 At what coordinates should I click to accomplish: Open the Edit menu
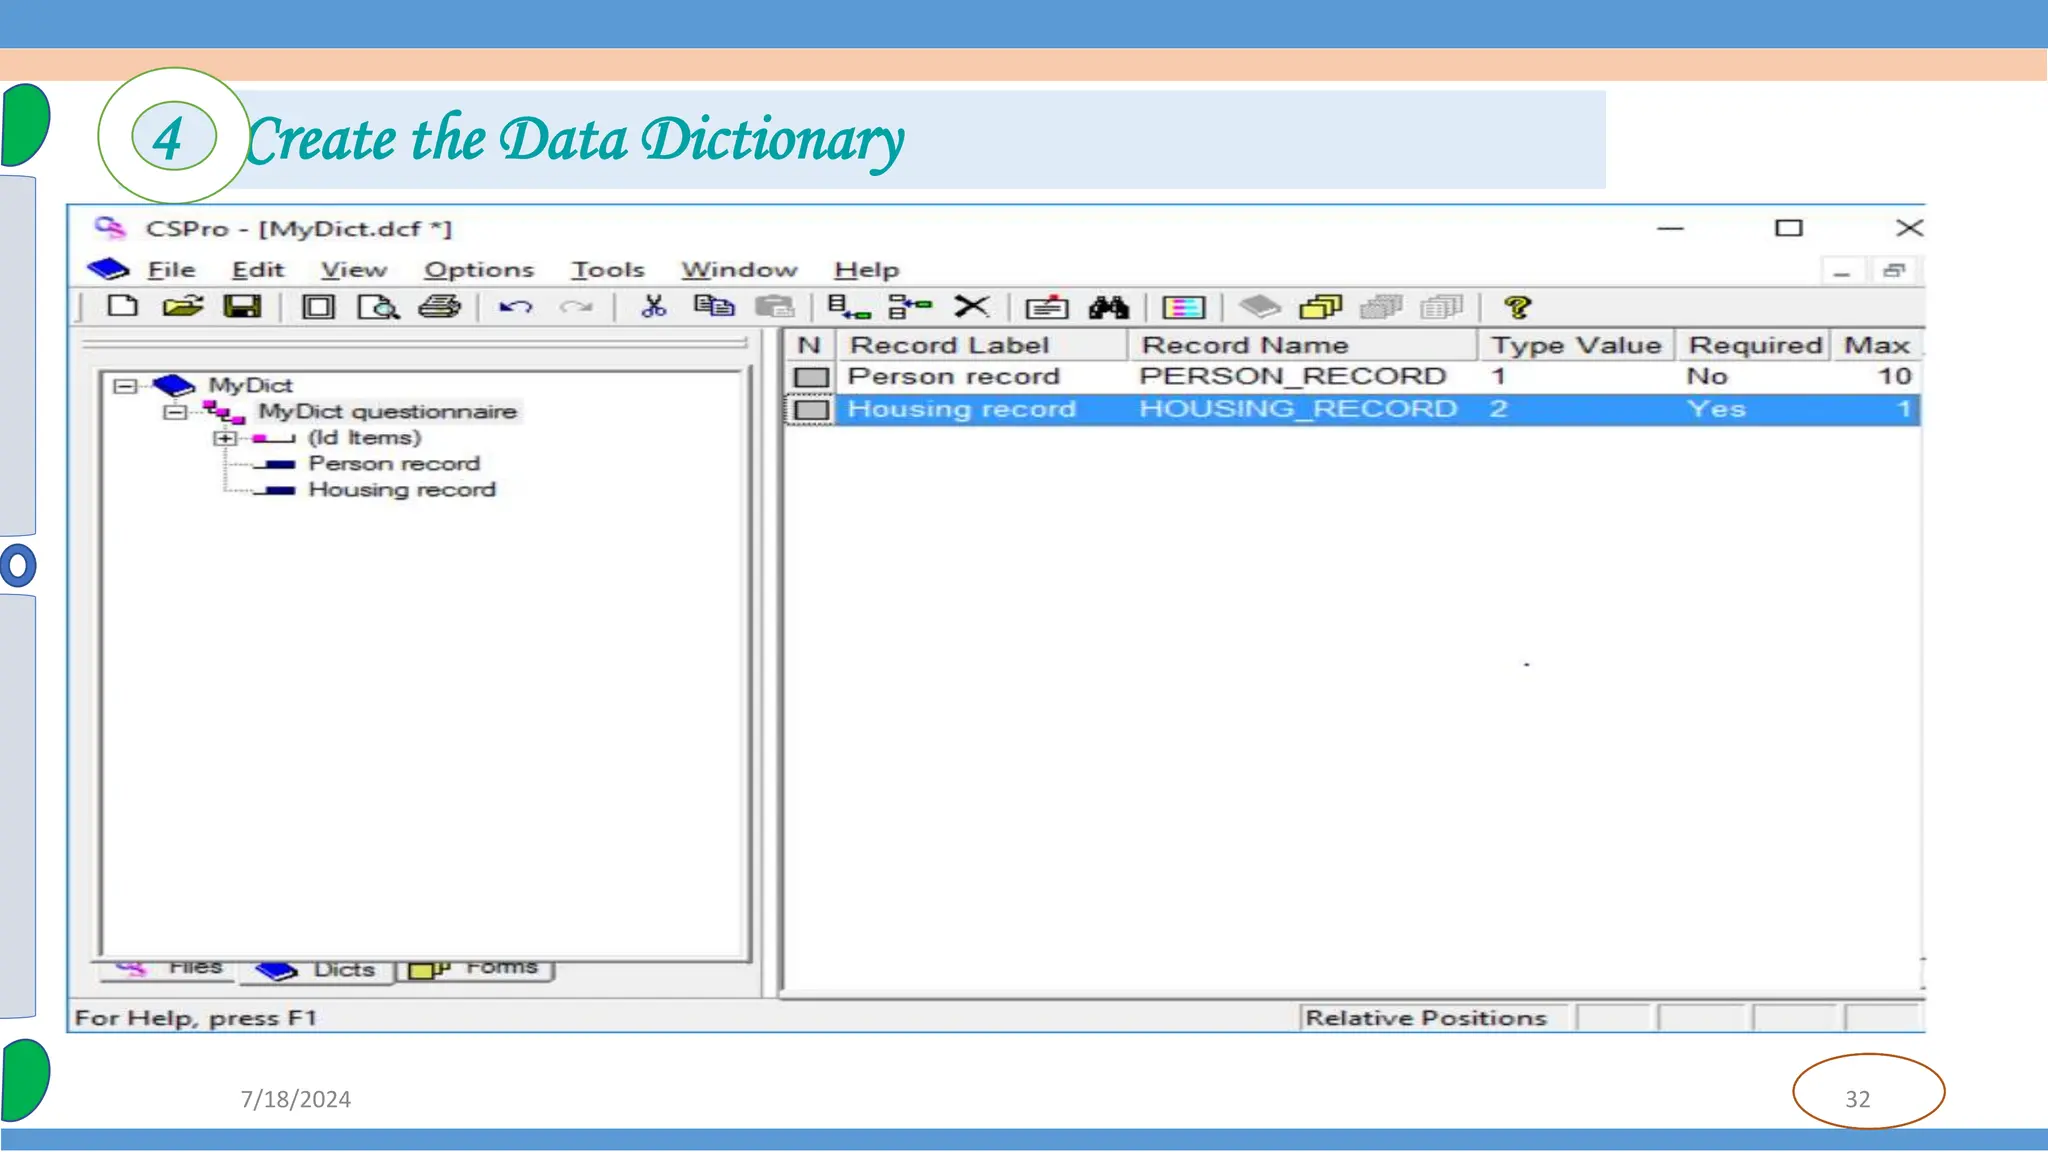258,270
